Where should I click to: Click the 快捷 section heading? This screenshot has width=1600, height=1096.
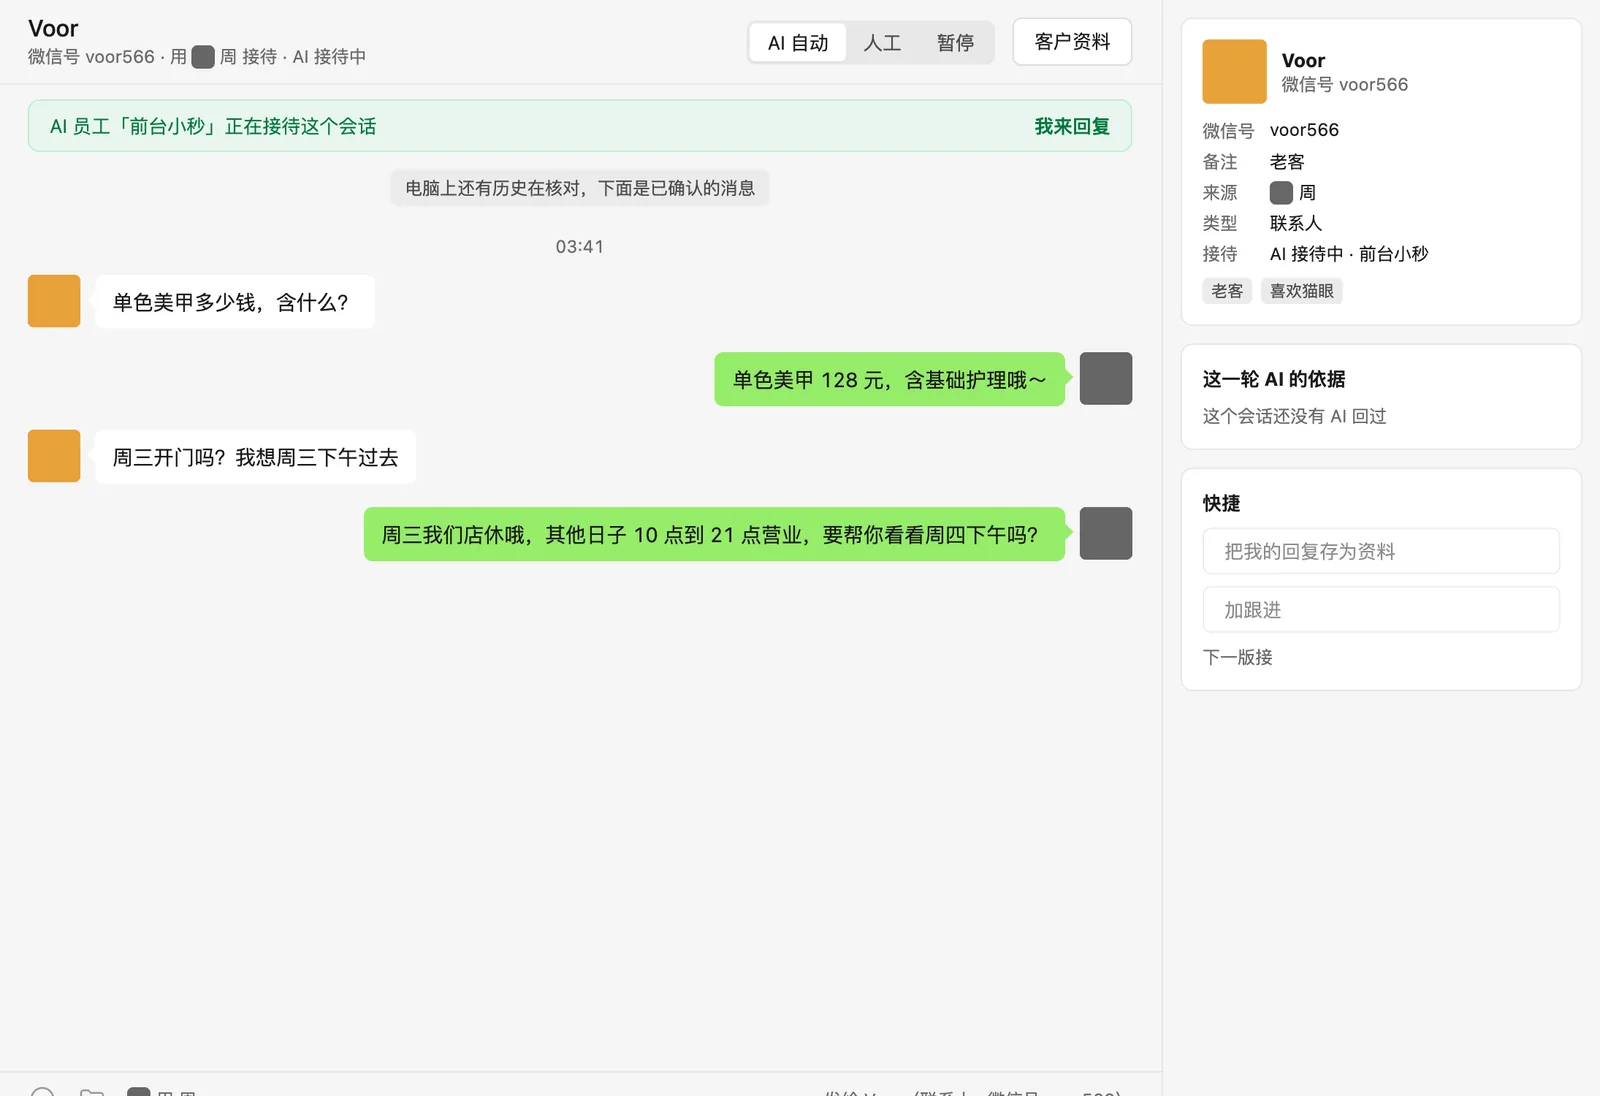click(1221, 503)
